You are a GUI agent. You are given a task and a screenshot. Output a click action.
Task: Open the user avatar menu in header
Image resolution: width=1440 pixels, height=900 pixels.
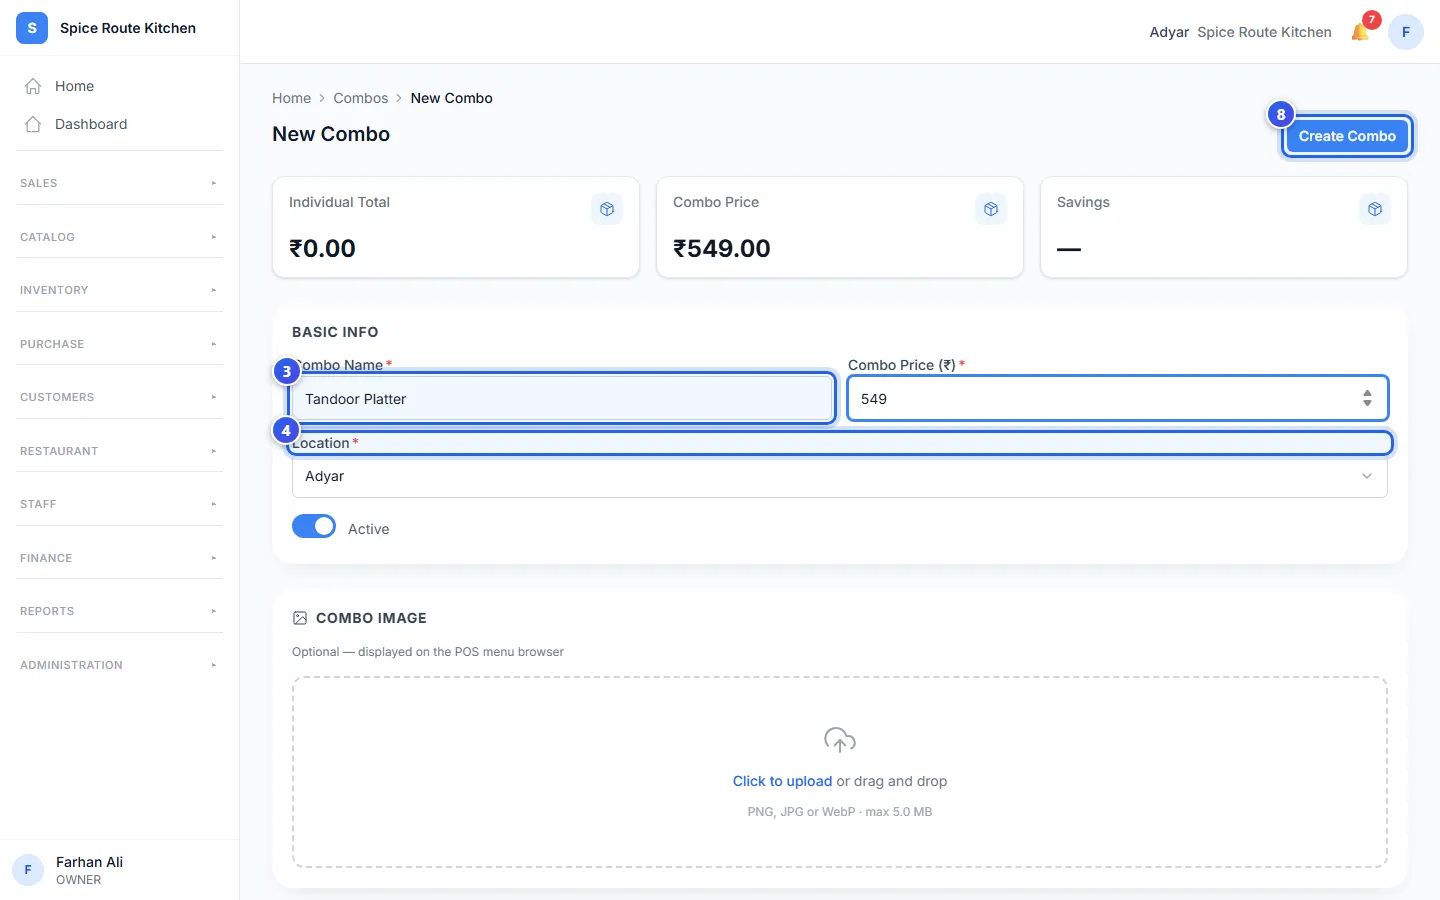(x=1406, y=32)
